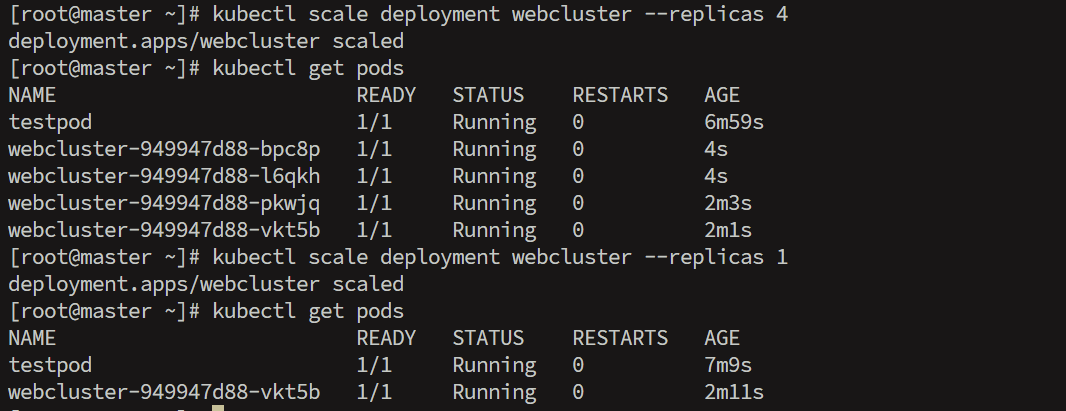
Task: Click the 6m59s age value
Action: coord(734,123)
